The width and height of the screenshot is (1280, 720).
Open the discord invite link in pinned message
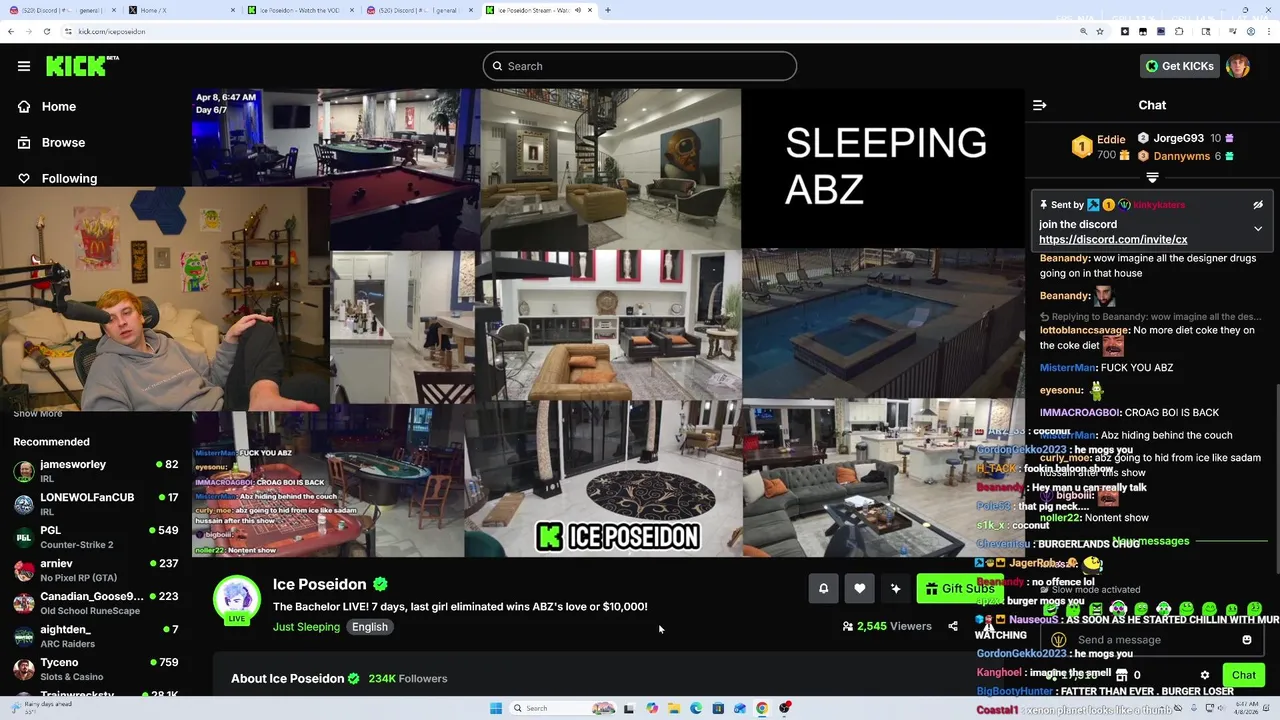pos(1113,240)
